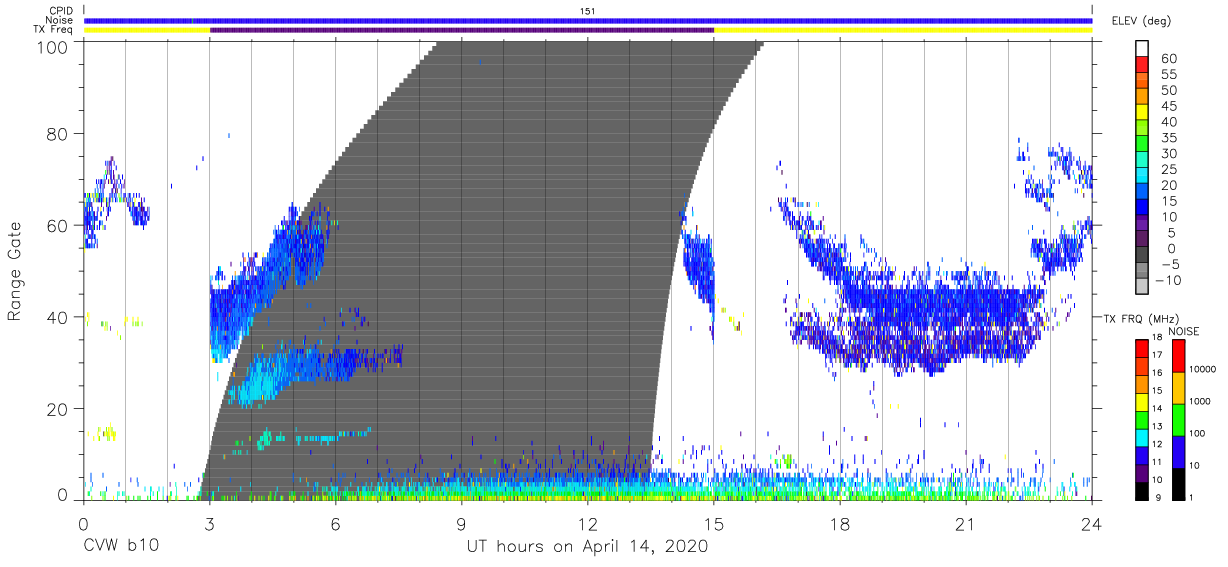Click the CVW b10 radar beam label

[119, 546]
